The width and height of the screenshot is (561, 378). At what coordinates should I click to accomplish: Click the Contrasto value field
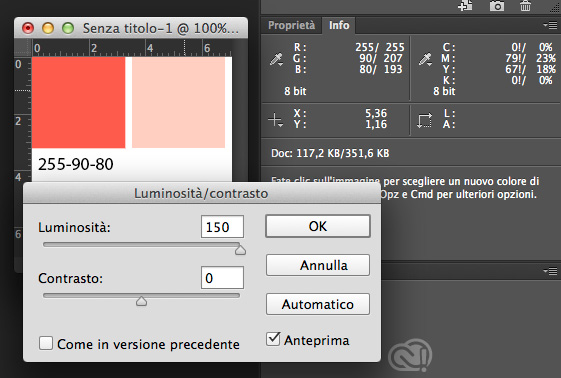pos(222,278)
